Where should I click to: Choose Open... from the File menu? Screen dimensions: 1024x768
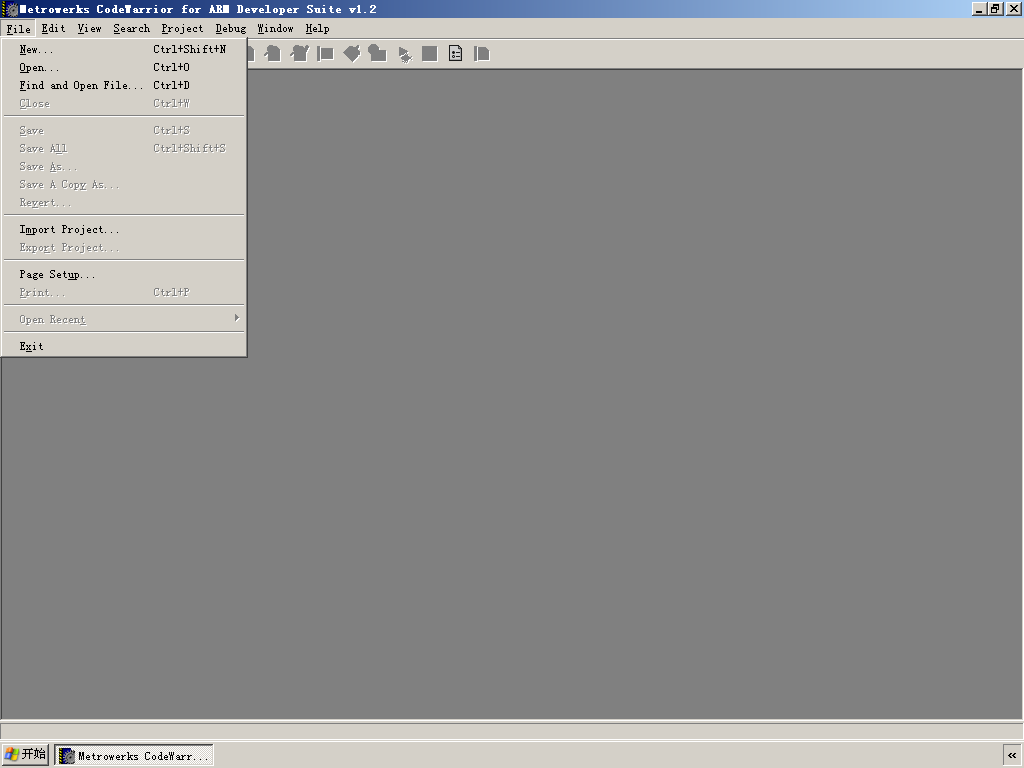(x=124, y=67)
